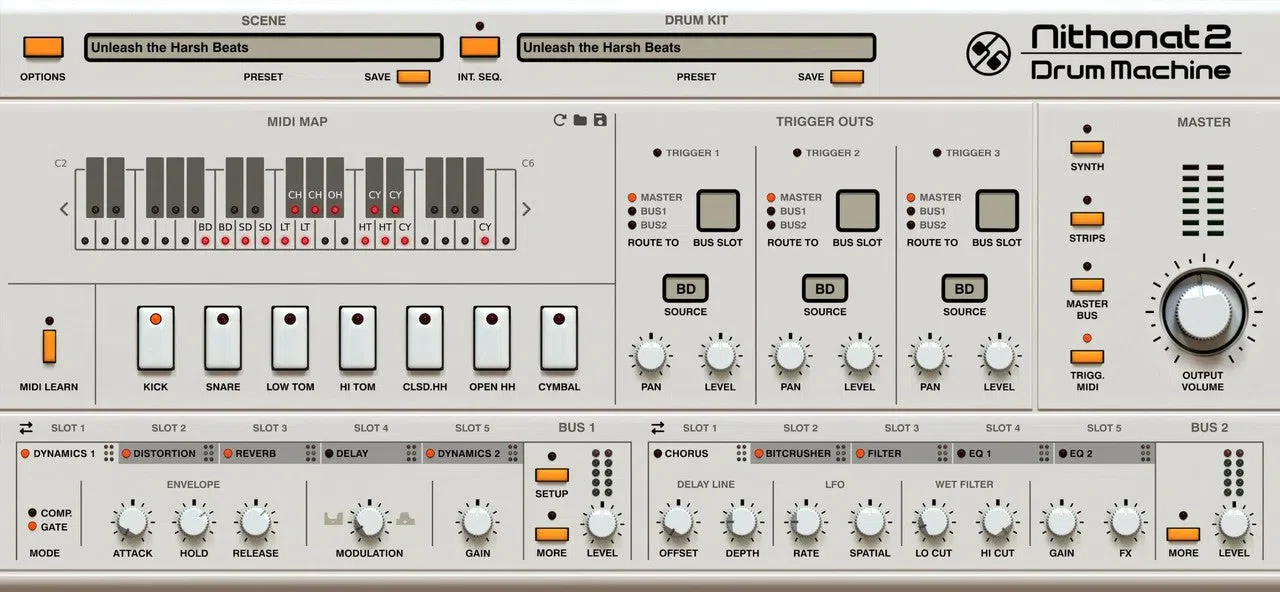Click the MIDI map save disk icon
Viewport: 1280px width, 592px height.
pyautogui.click(x=600, y=121)
